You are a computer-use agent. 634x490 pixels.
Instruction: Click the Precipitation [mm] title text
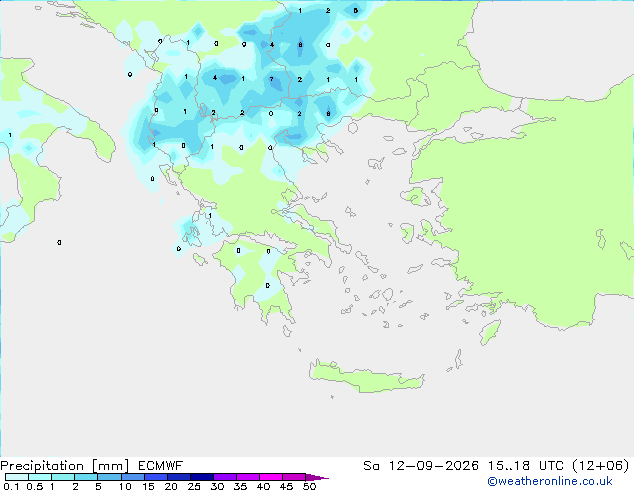pyautogui.click(x=65, y=466)
